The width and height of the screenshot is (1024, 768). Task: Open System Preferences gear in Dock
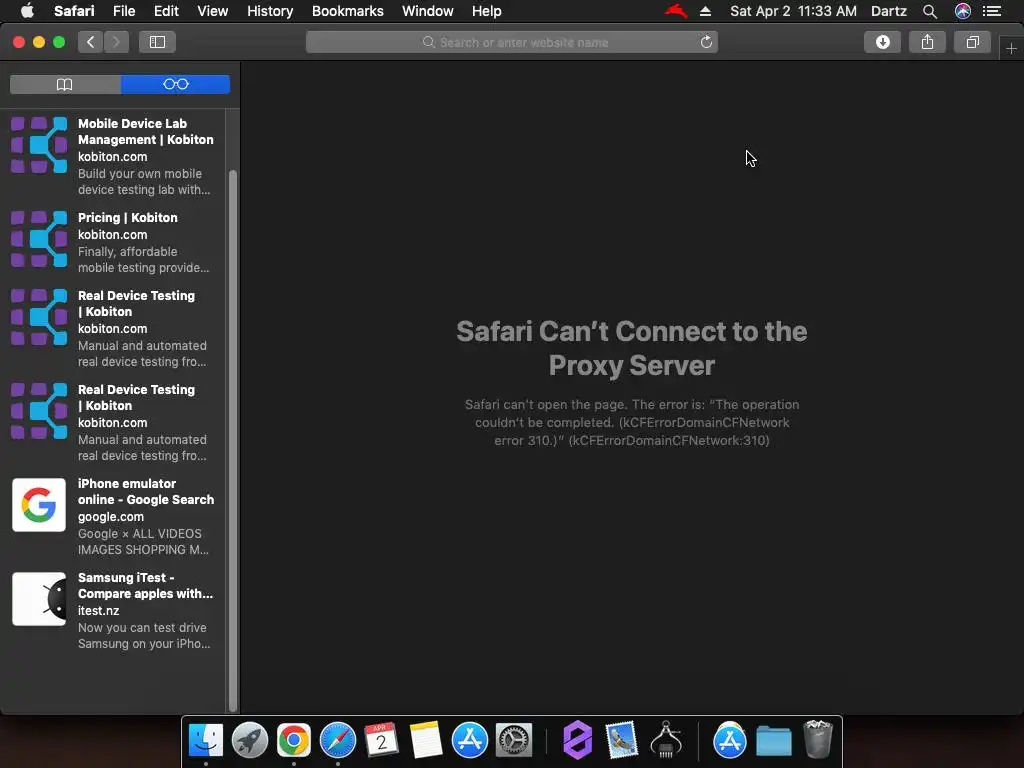coord(514,741)
